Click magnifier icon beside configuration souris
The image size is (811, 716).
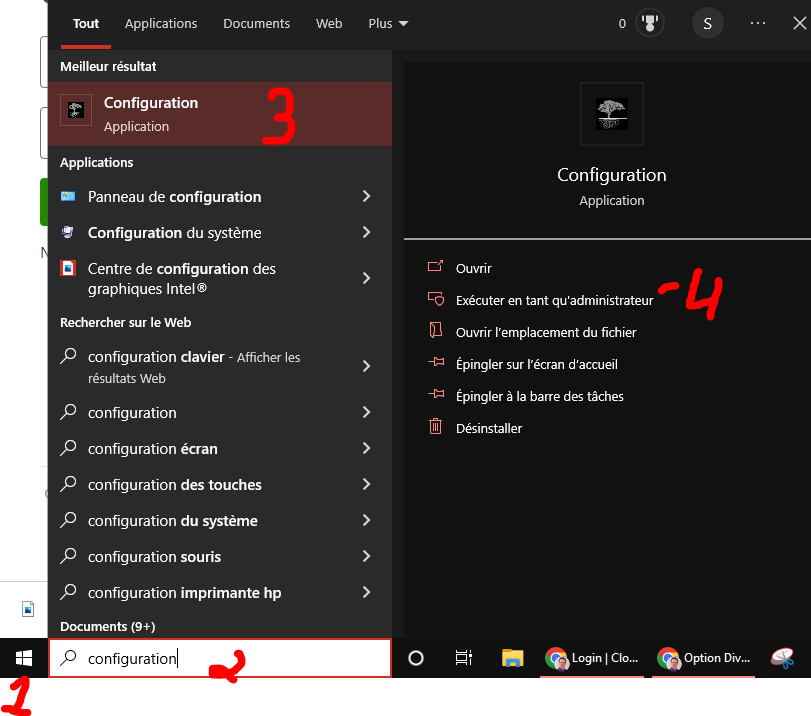[68, 556]
